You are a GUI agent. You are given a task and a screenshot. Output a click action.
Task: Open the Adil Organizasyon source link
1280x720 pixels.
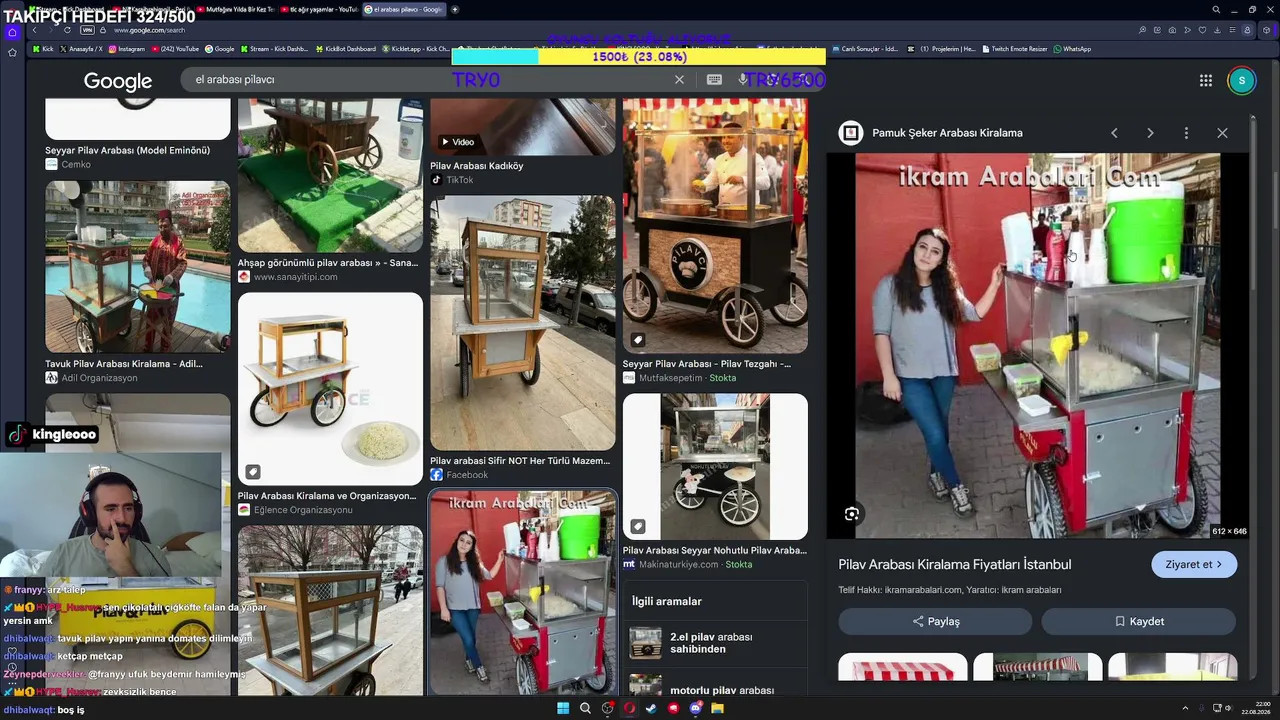[100, 378]
